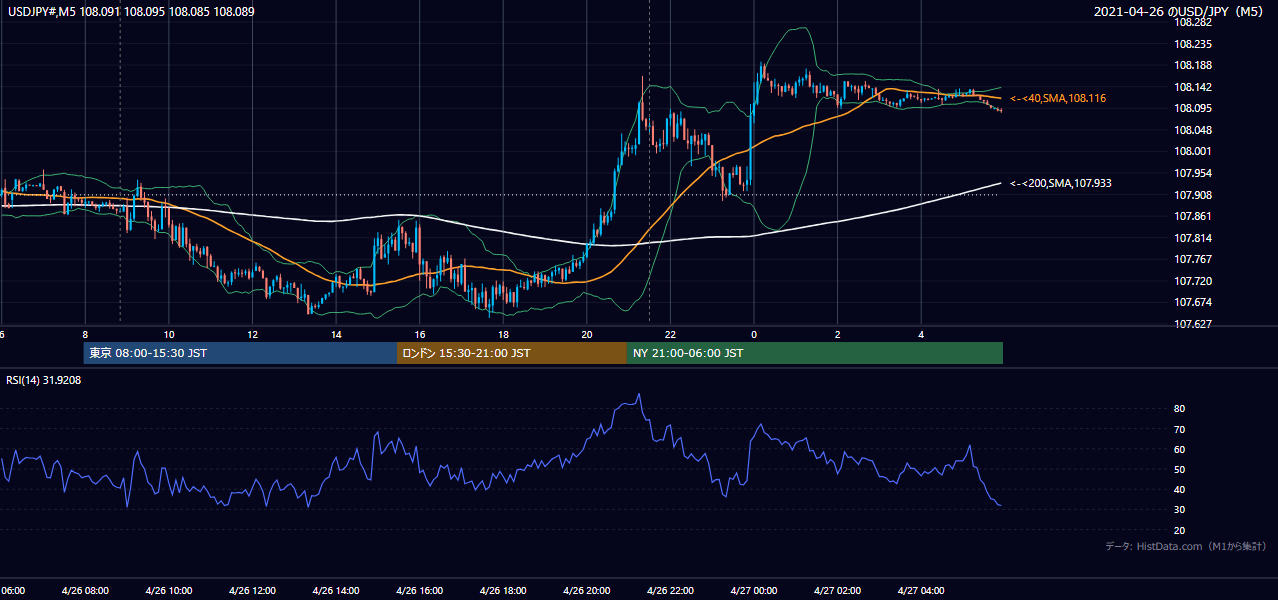Viewport: 1278px width, 600px height.
Task: Click RSI axis level 60
Action: [x=1180, y=449]
